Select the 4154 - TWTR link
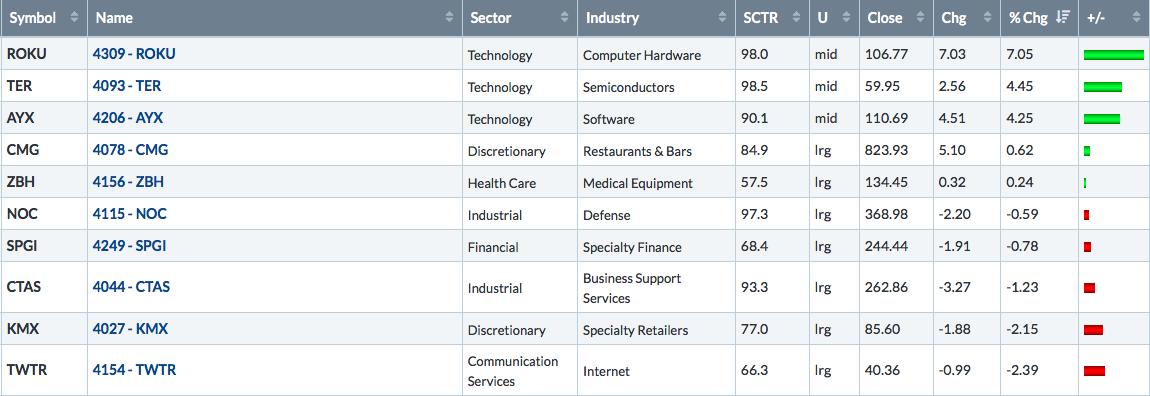Image resolution: width=1150 pixels, height=396 pixels. click(x=134, y=370)
